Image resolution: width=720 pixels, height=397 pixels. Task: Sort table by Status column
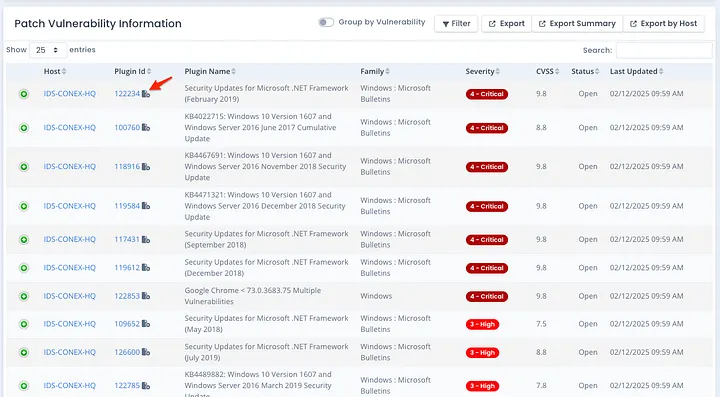coord(585,71)
